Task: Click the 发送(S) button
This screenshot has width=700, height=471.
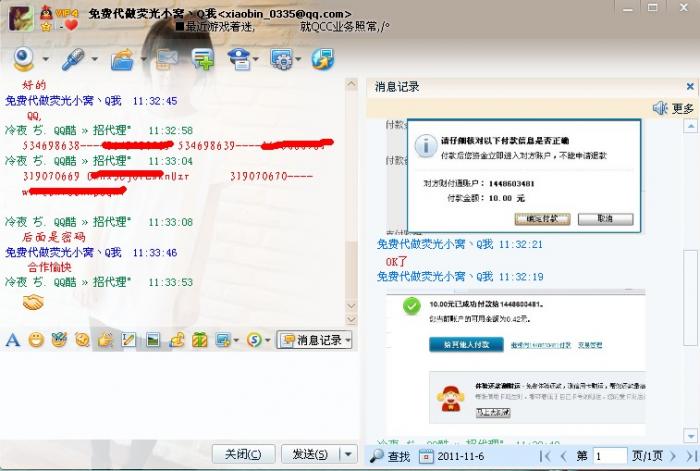Action: (x=310, y=454)
